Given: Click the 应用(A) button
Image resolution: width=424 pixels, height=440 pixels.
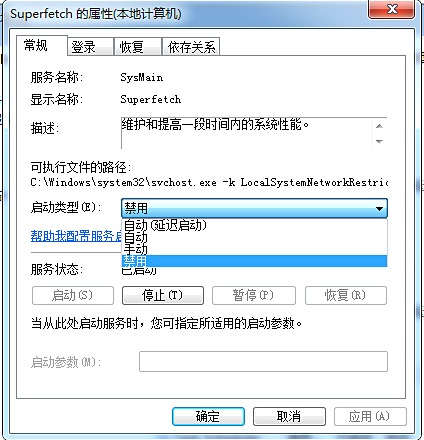Looking at the screenshot, I should [x=370, y=416].
